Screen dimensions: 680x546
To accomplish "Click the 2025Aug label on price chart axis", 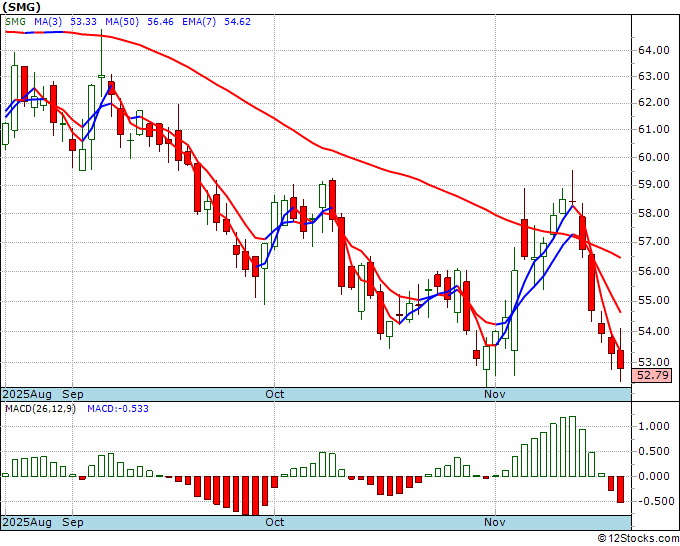I will [x=27, y=394].
